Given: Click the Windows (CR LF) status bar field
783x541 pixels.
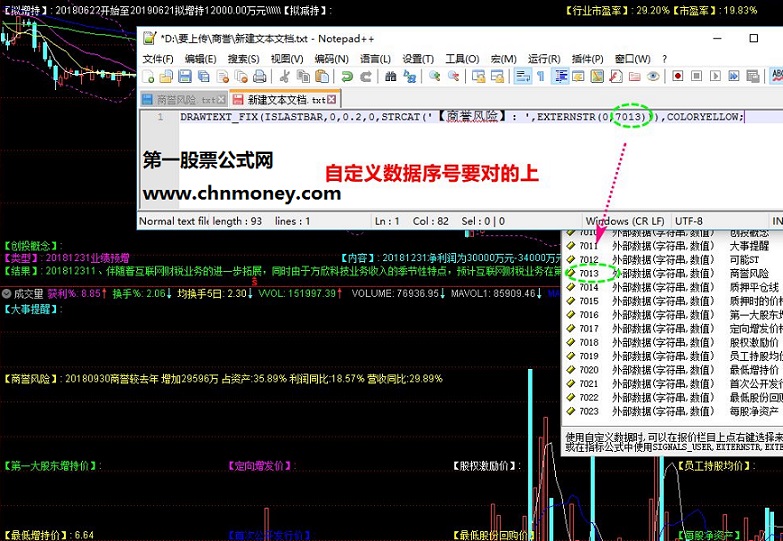Looking at the screenshot, I should click(x=625, y=221).
